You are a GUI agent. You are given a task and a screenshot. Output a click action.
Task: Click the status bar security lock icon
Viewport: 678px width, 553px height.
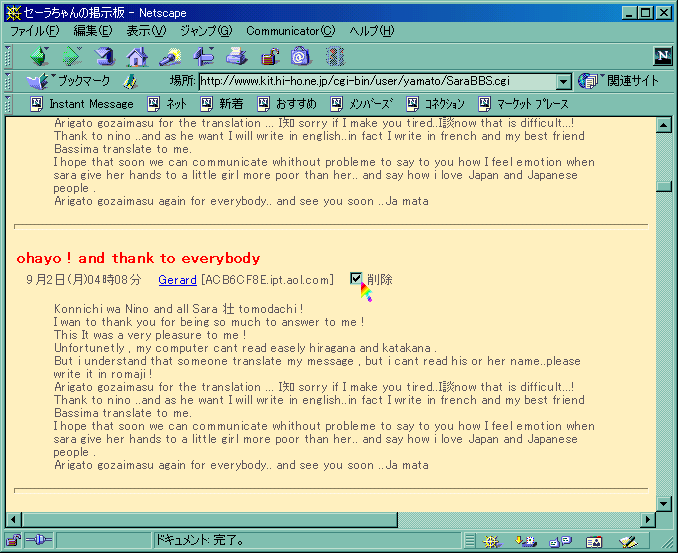(x=13, y=540)
